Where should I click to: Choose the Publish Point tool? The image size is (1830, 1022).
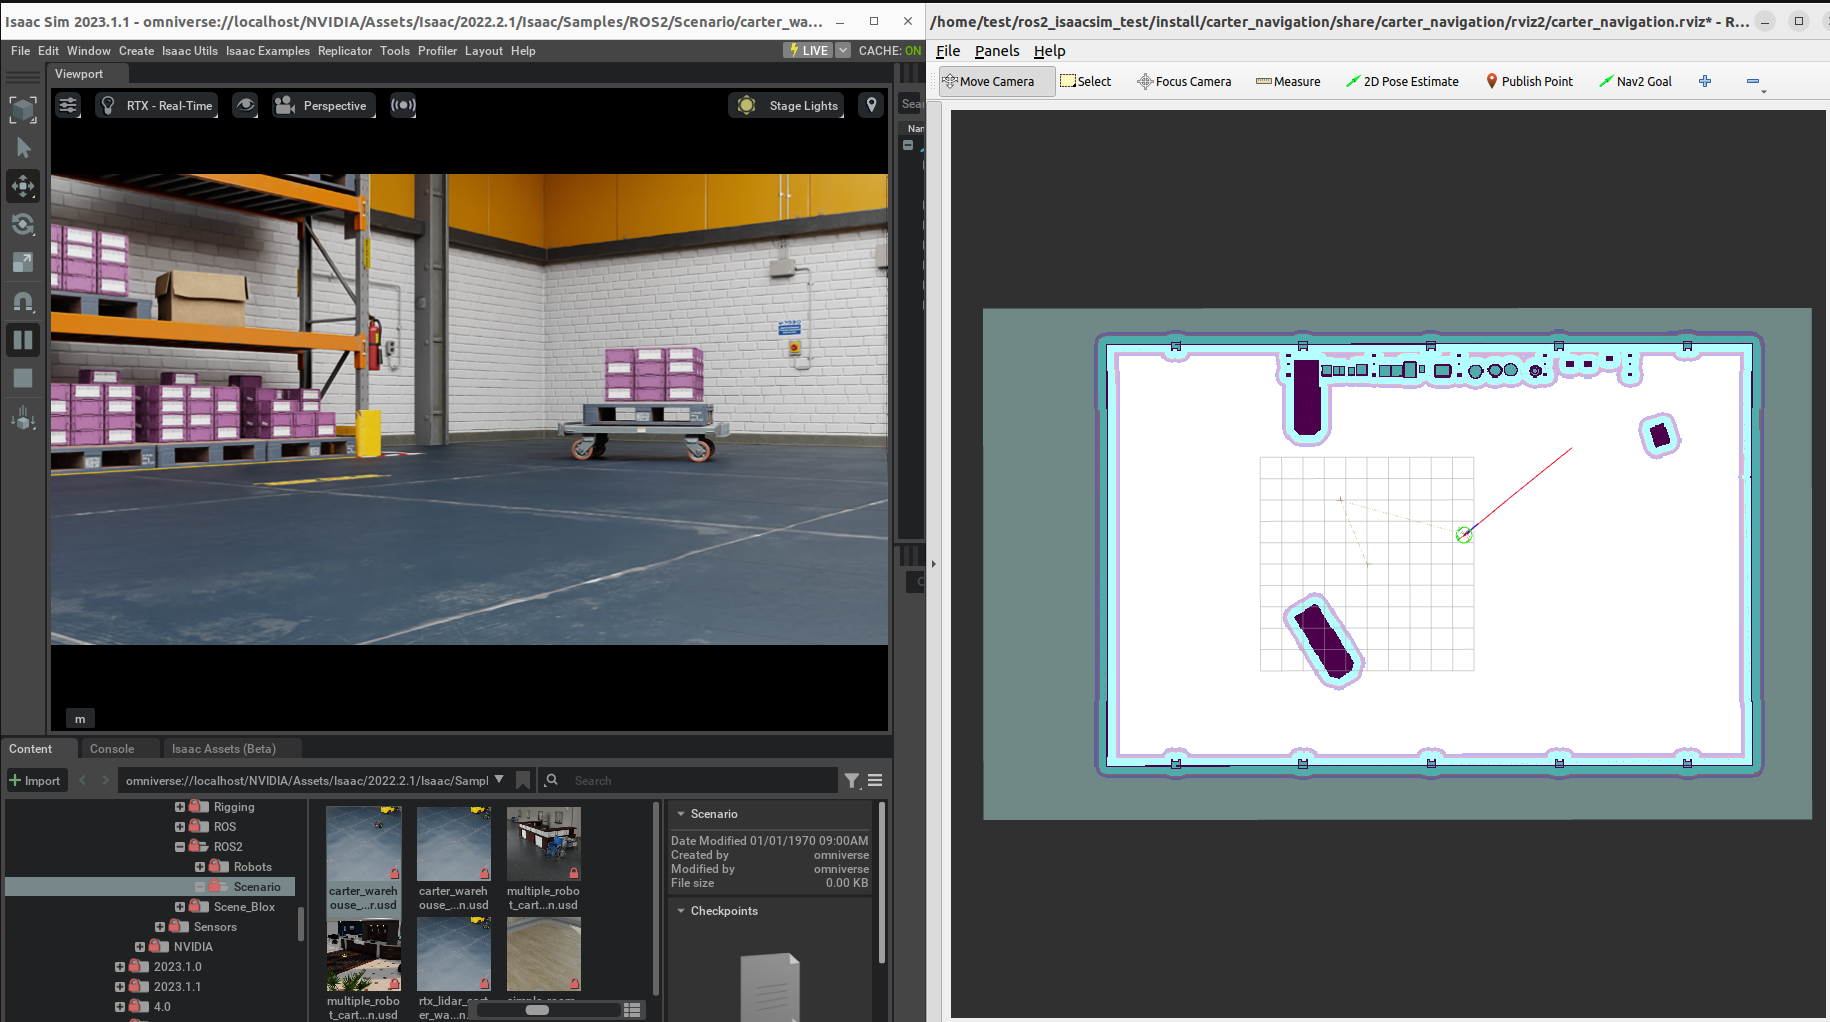pos(1529,82)
